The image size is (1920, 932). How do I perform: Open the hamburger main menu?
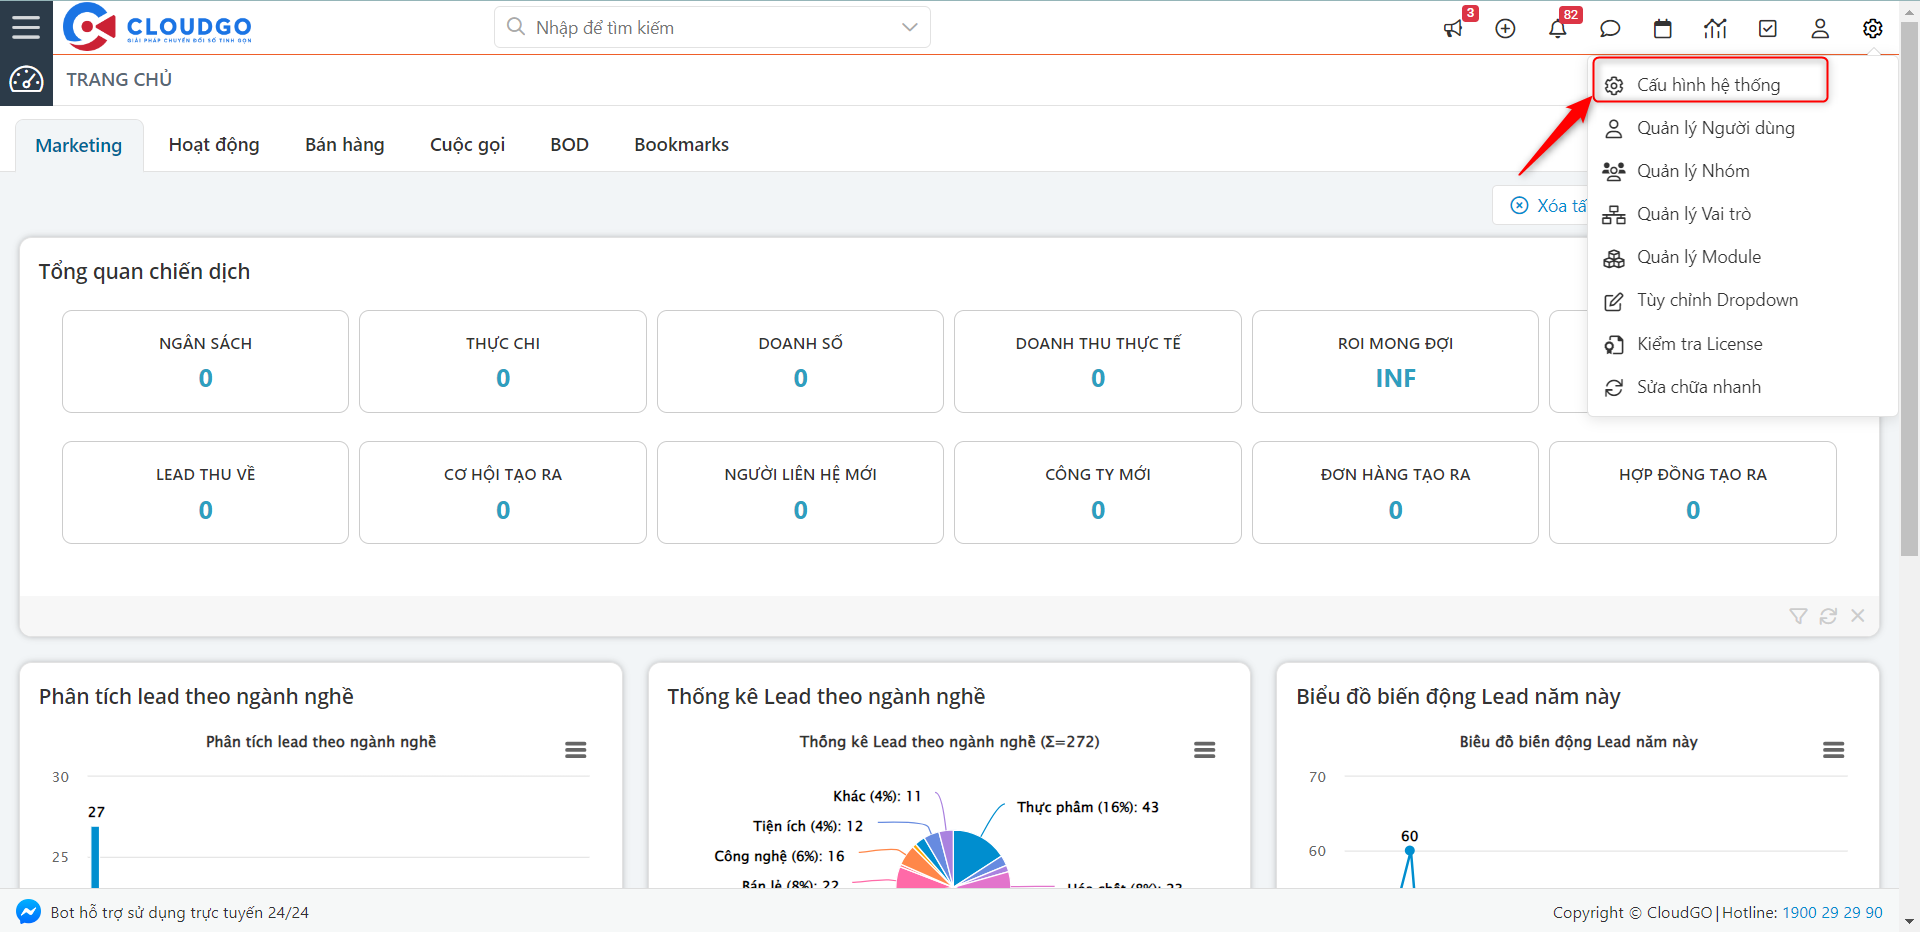(x=26, y=27)
